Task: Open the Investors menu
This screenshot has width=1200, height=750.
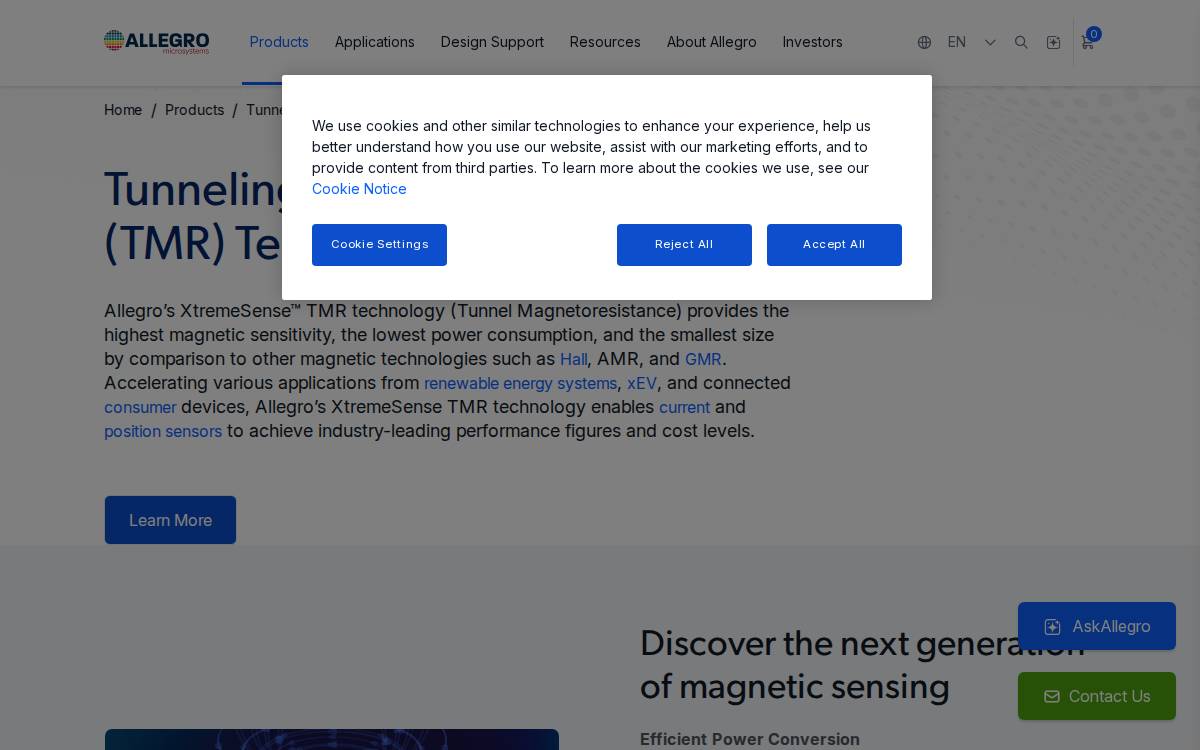Action: click(812, 42)
